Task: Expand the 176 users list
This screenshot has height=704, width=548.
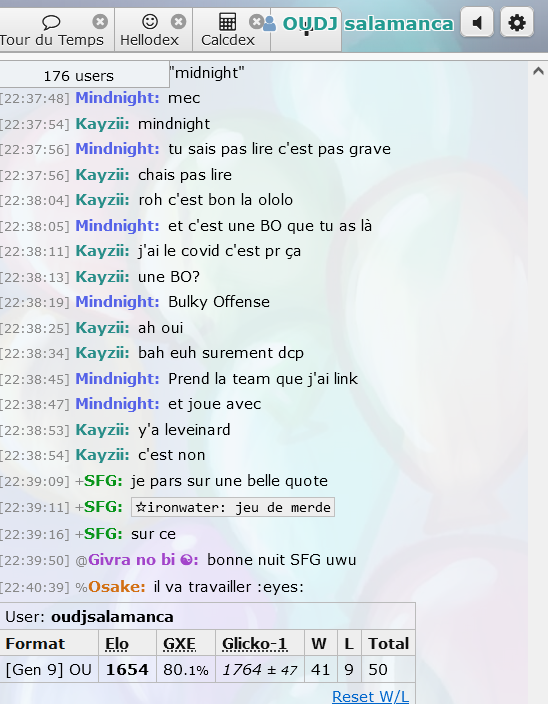Action: coord(79,75)
